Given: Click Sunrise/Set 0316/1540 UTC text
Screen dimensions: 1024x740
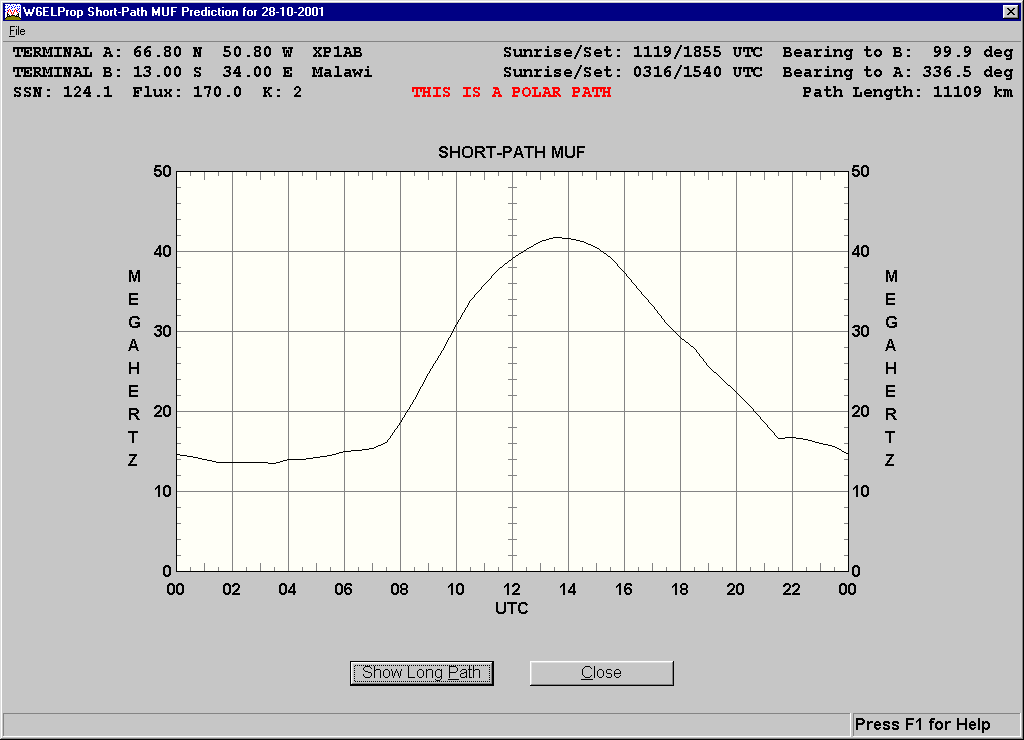Looking at the screenshot, I should 632,72.
